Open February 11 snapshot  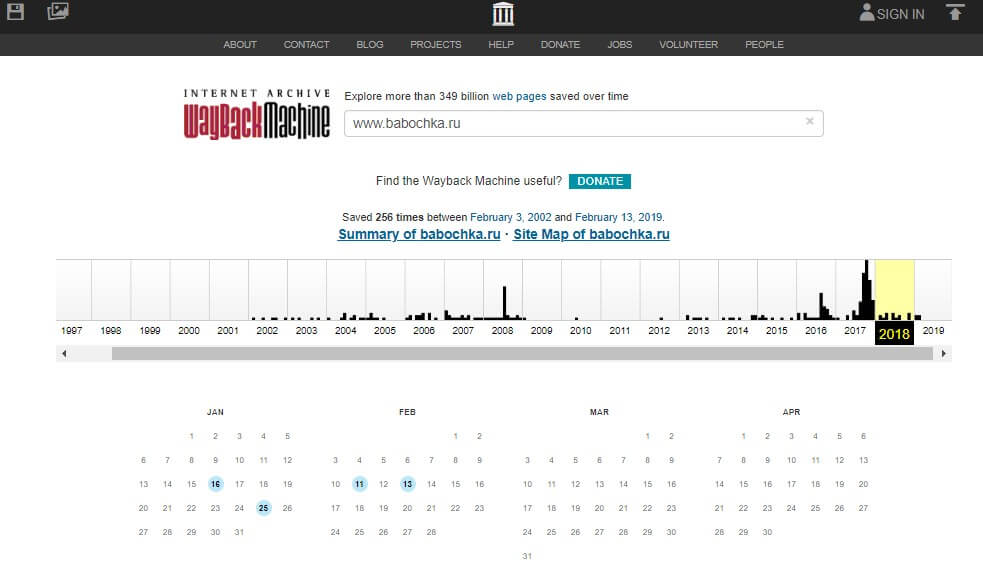click(x=359, y=484)
